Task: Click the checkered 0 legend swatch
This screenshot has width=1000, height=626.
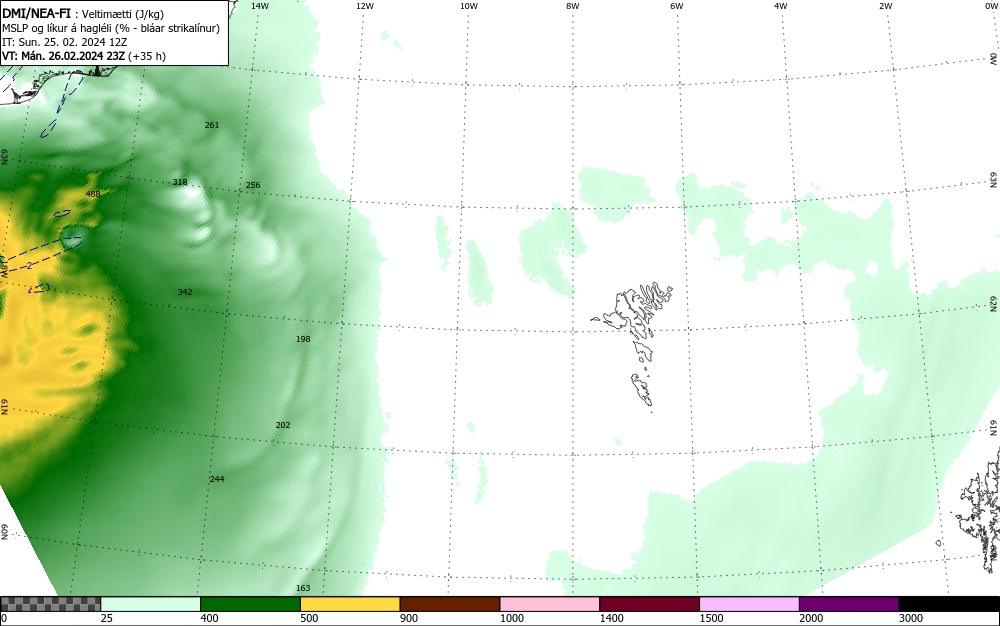Action: pyautogui.click(x=50, y=604)
